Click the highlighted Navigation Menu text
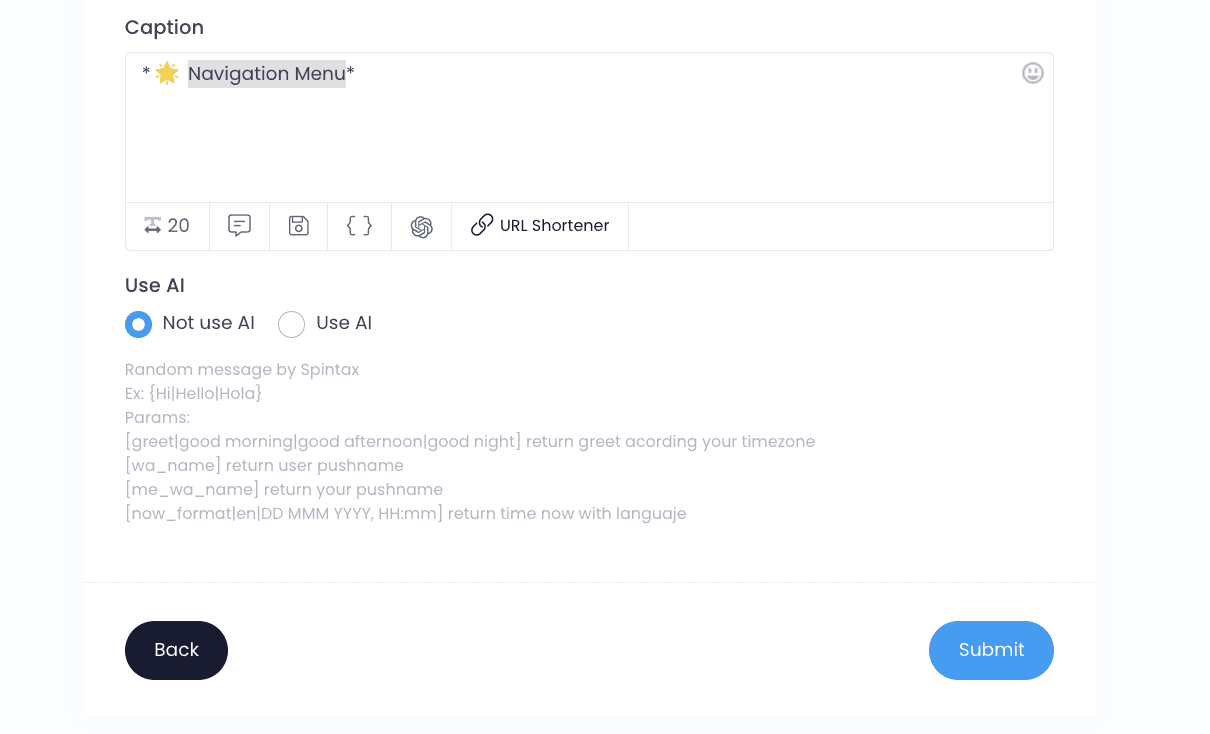1210x734 pixels. click(x=267, y=74)
